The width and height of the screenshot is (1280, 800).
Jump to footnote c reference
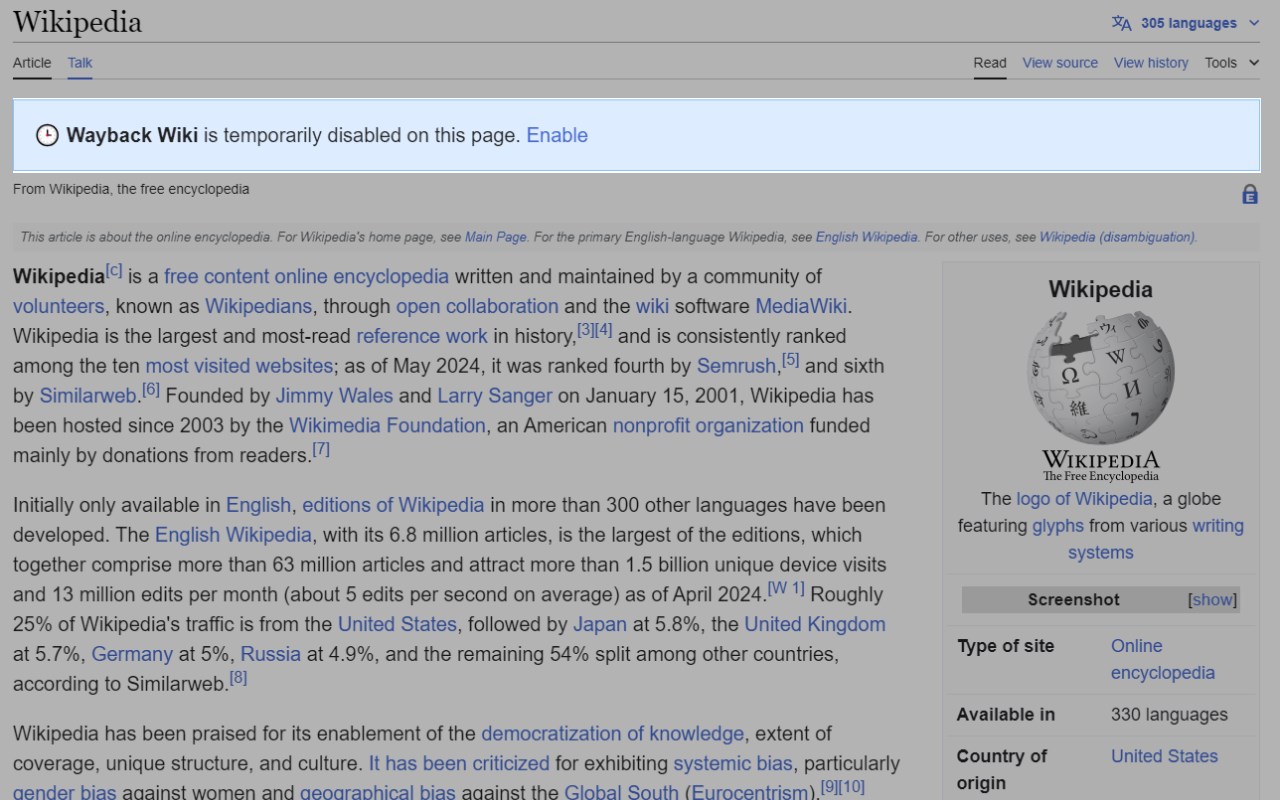point(114,270)
